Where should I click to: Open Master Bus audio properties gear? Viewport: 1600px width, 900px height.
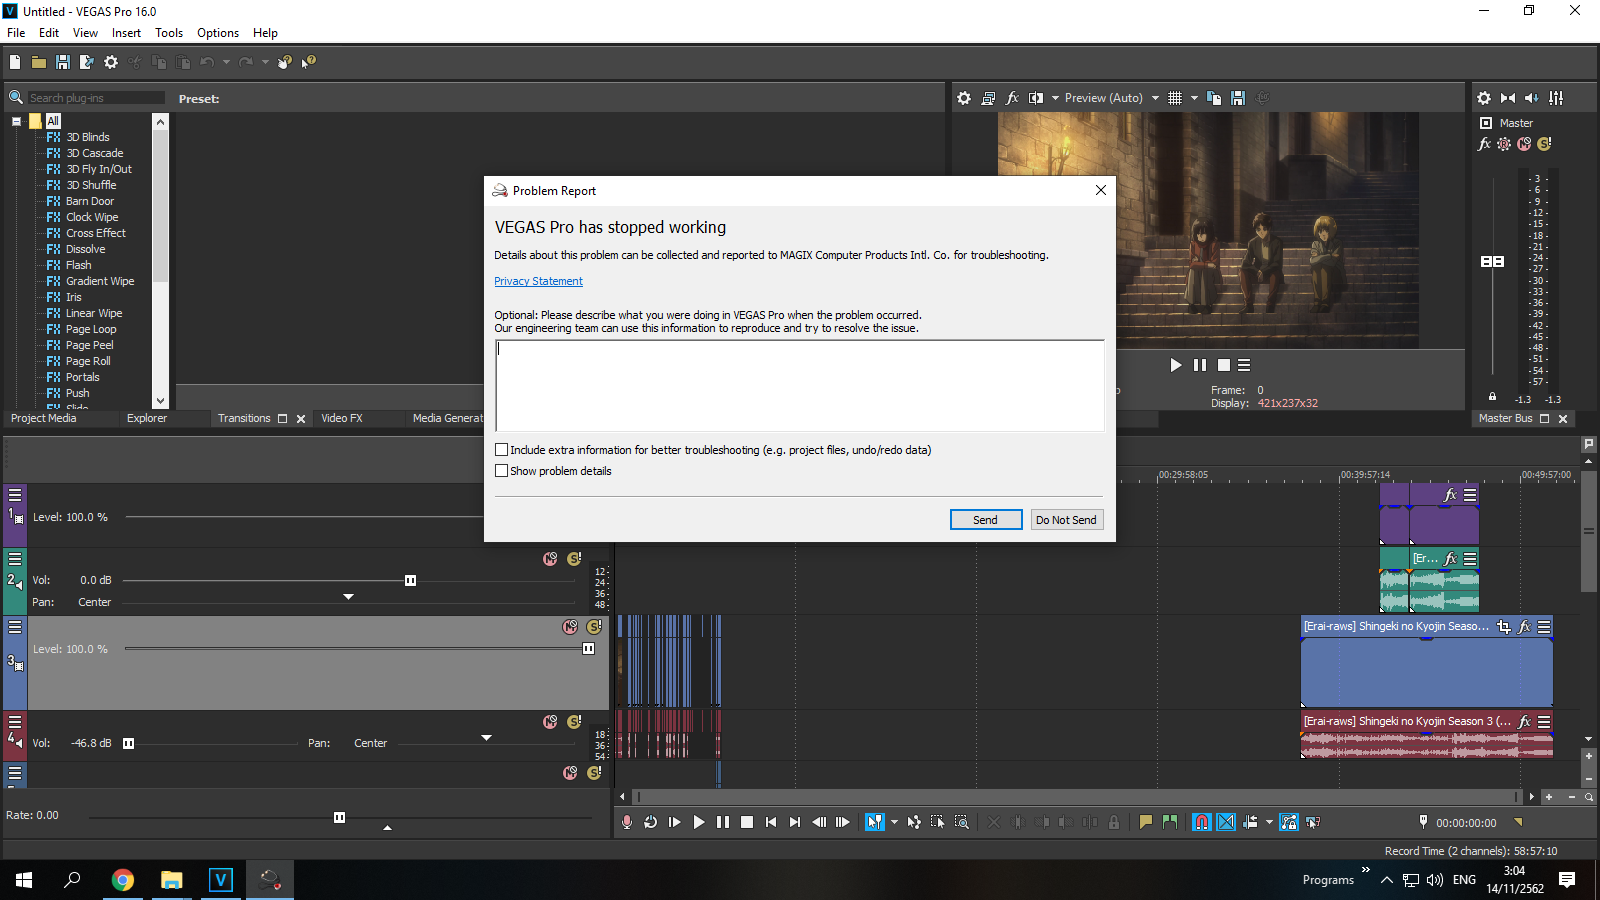[1484, 98]
